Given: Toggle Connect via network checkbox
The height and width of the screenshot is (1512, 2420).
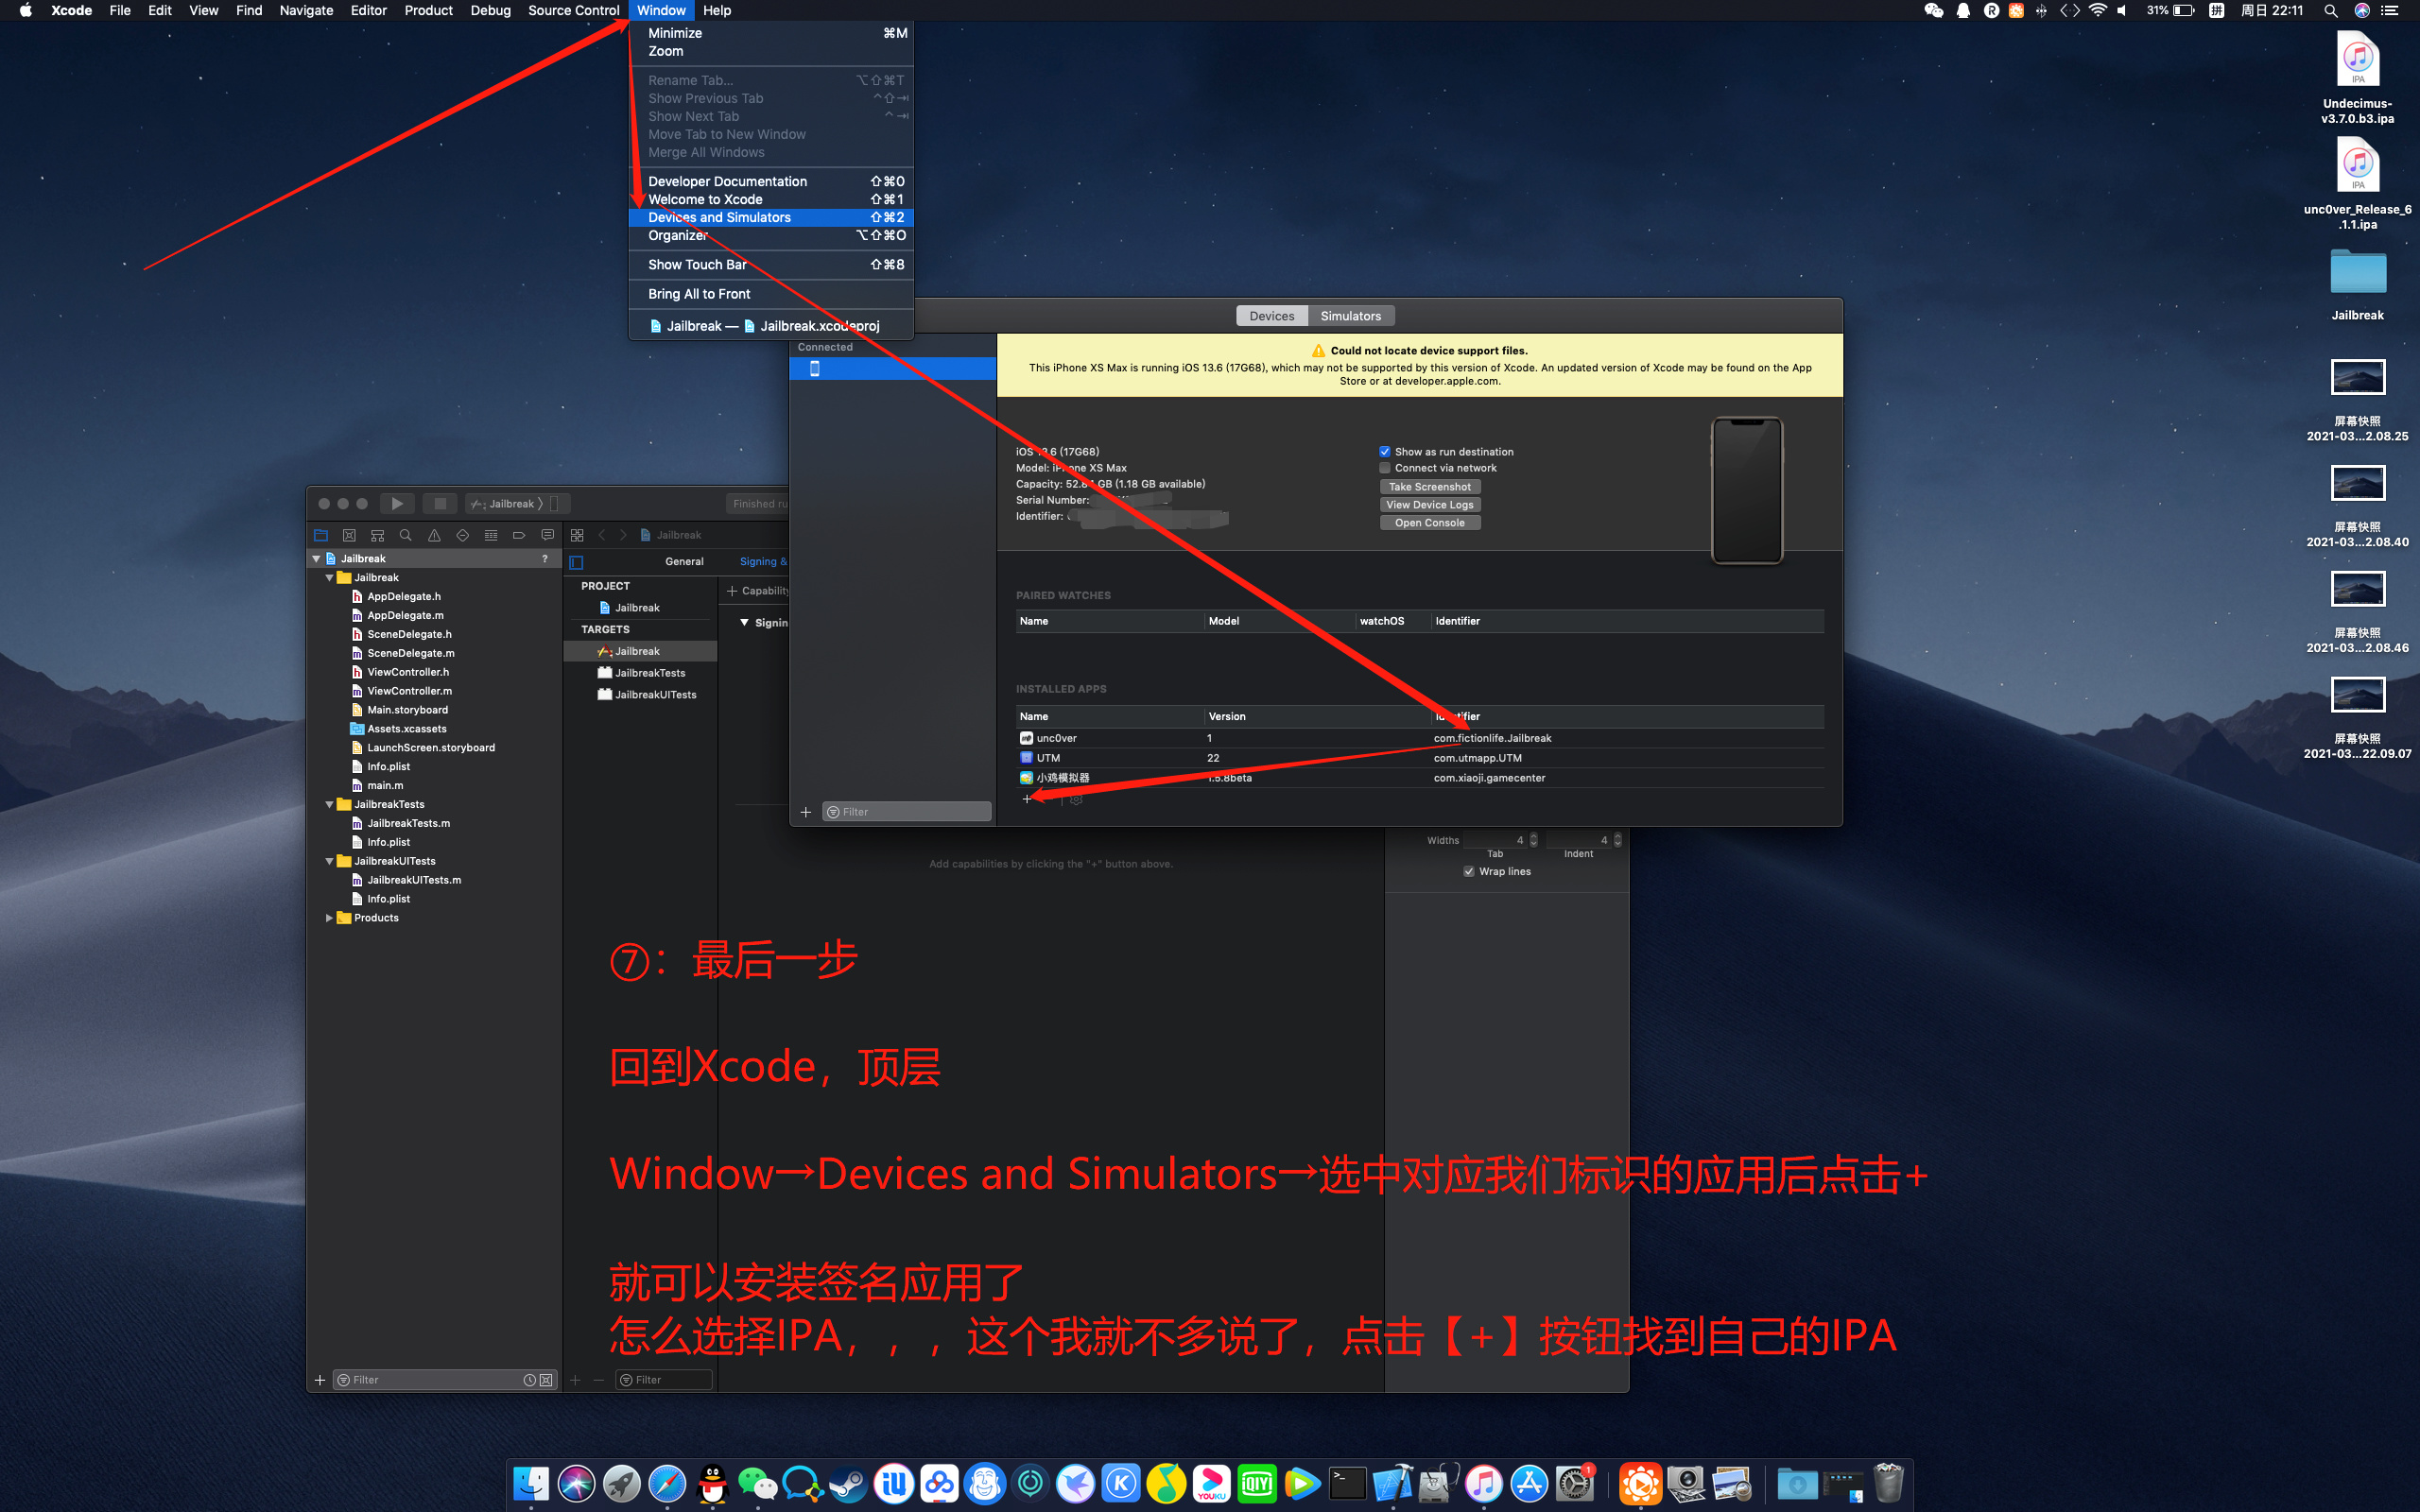Looking at the screenshot, I should [x=1383, y=469].
